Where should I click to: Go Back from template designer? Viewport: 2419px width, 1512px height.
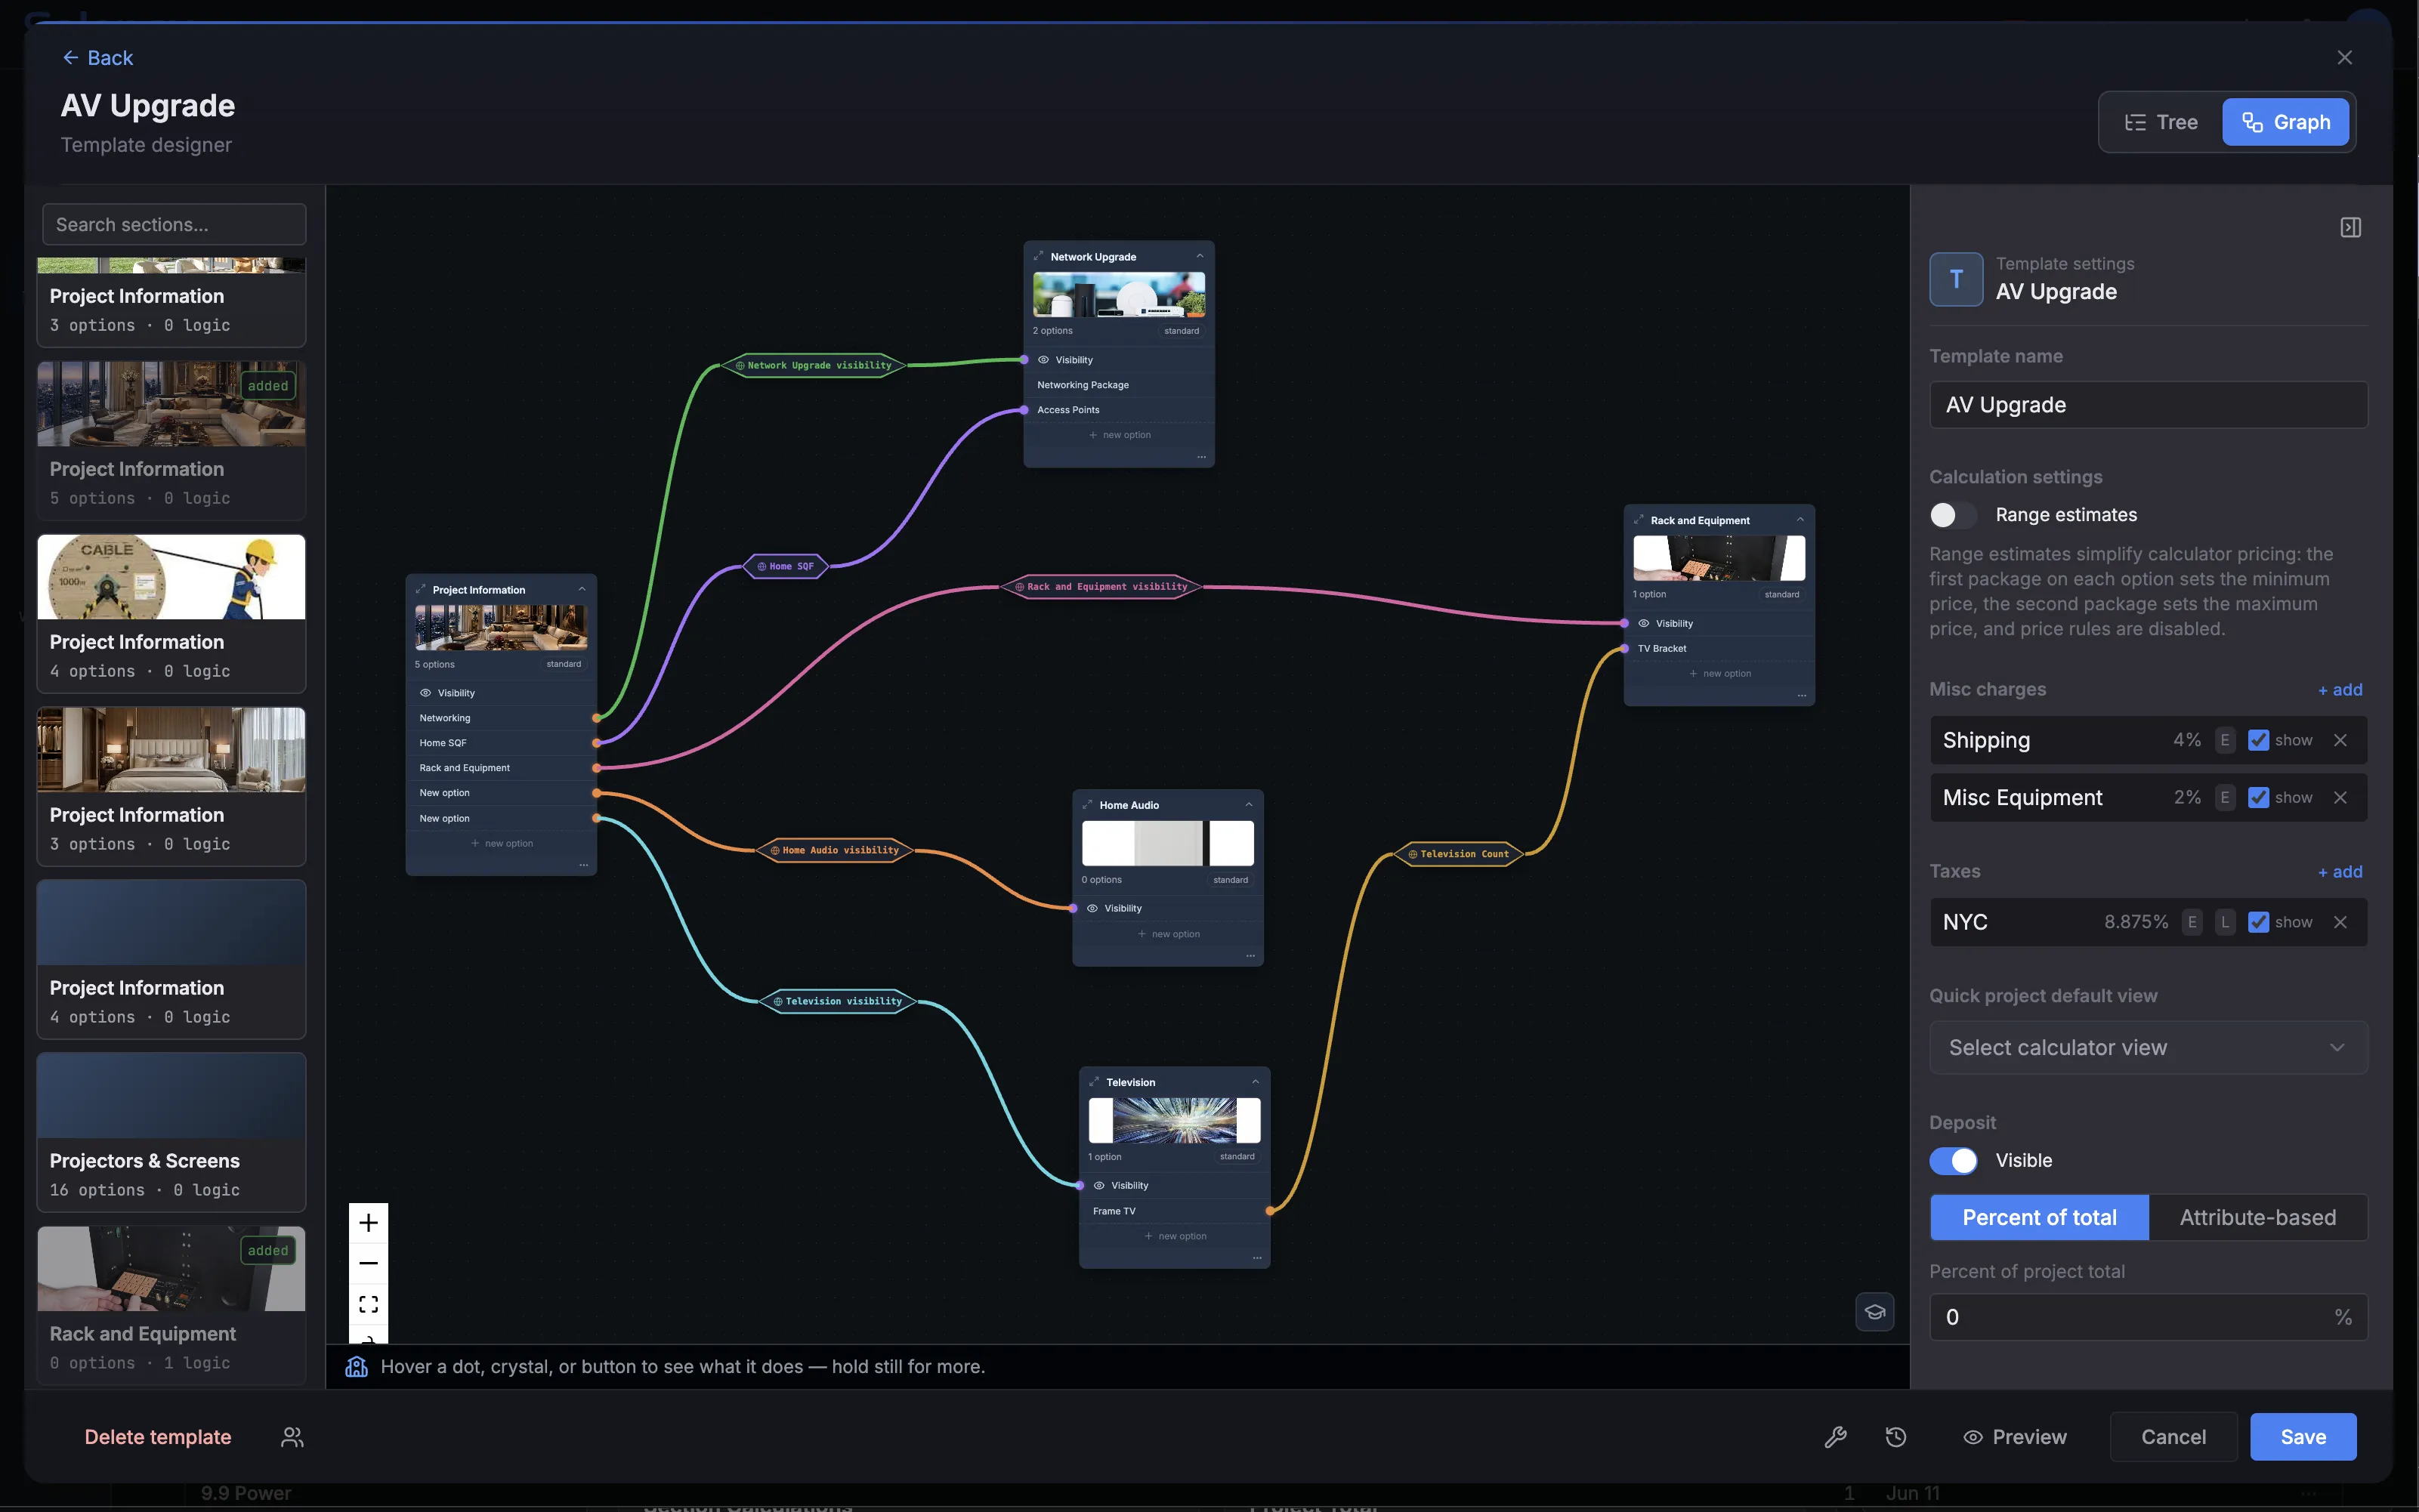click(x=98, y=57)
